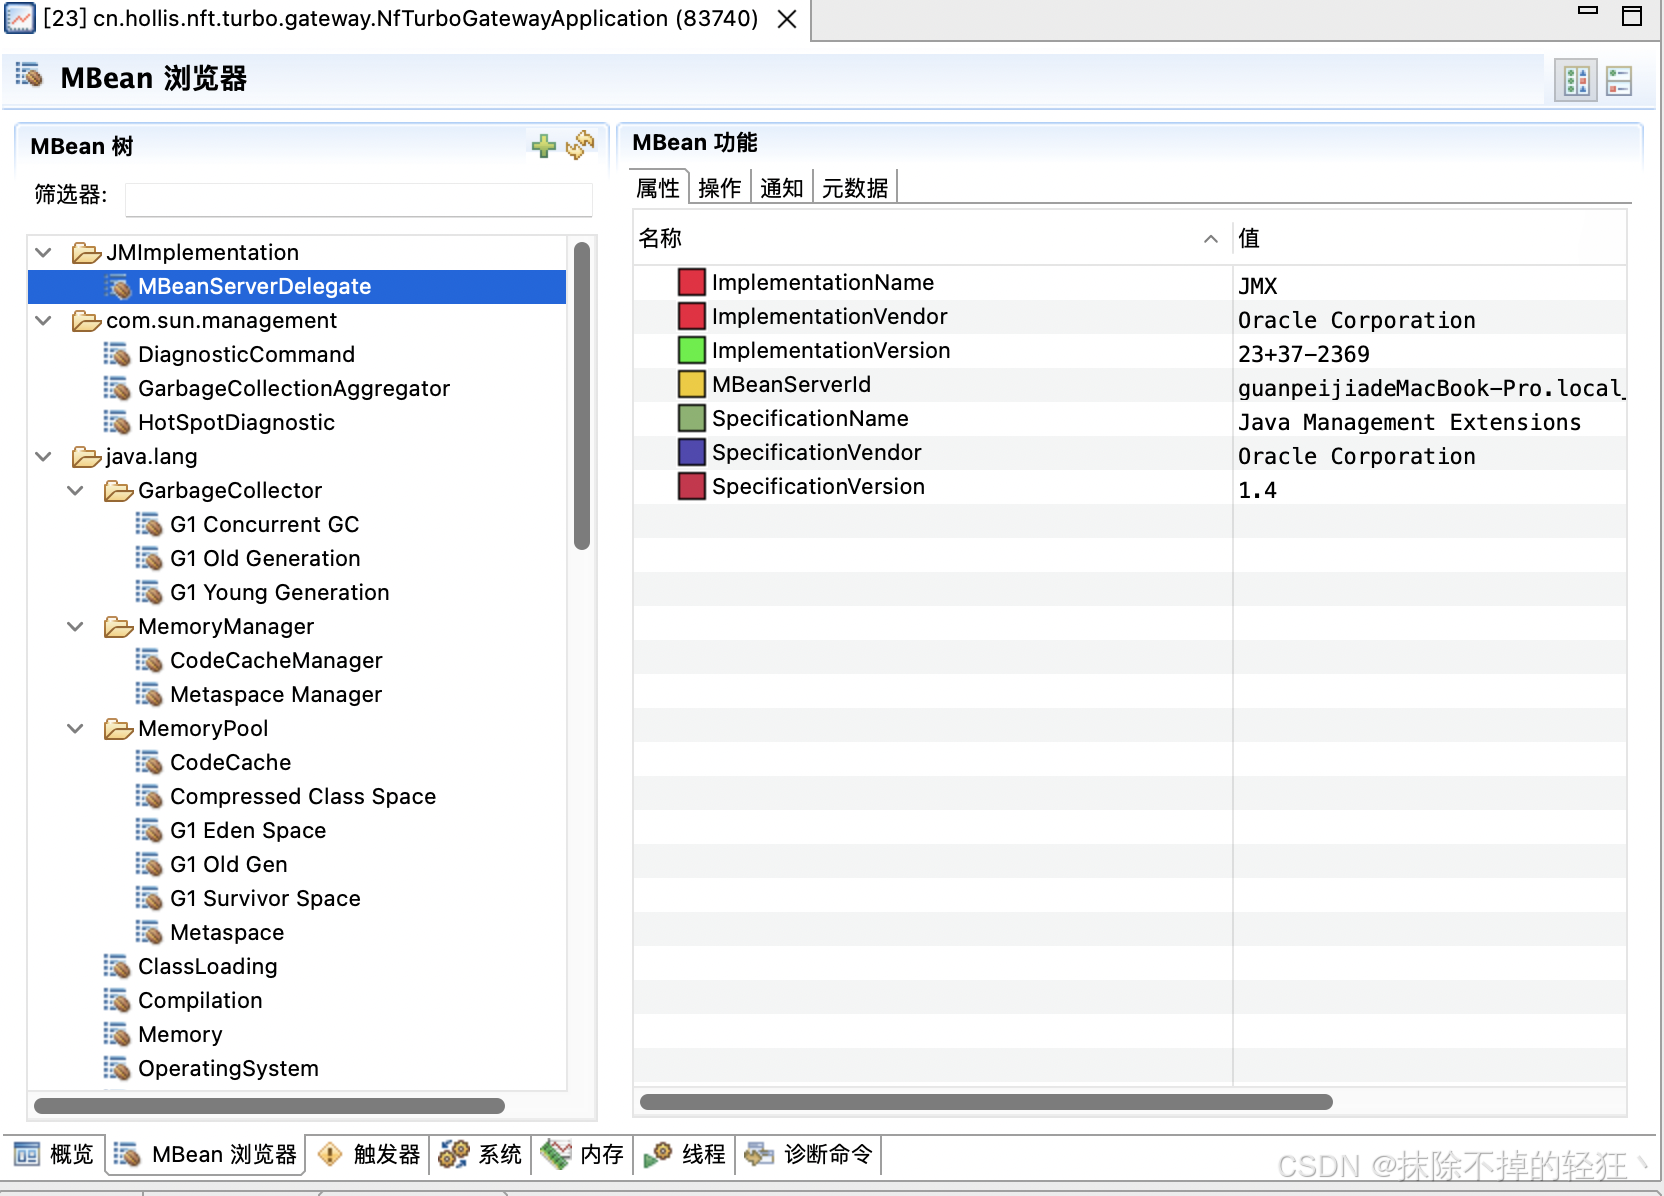Click the green plus to add an MBean
Screen dimensions: 1664x1196
tap(543, 146)
